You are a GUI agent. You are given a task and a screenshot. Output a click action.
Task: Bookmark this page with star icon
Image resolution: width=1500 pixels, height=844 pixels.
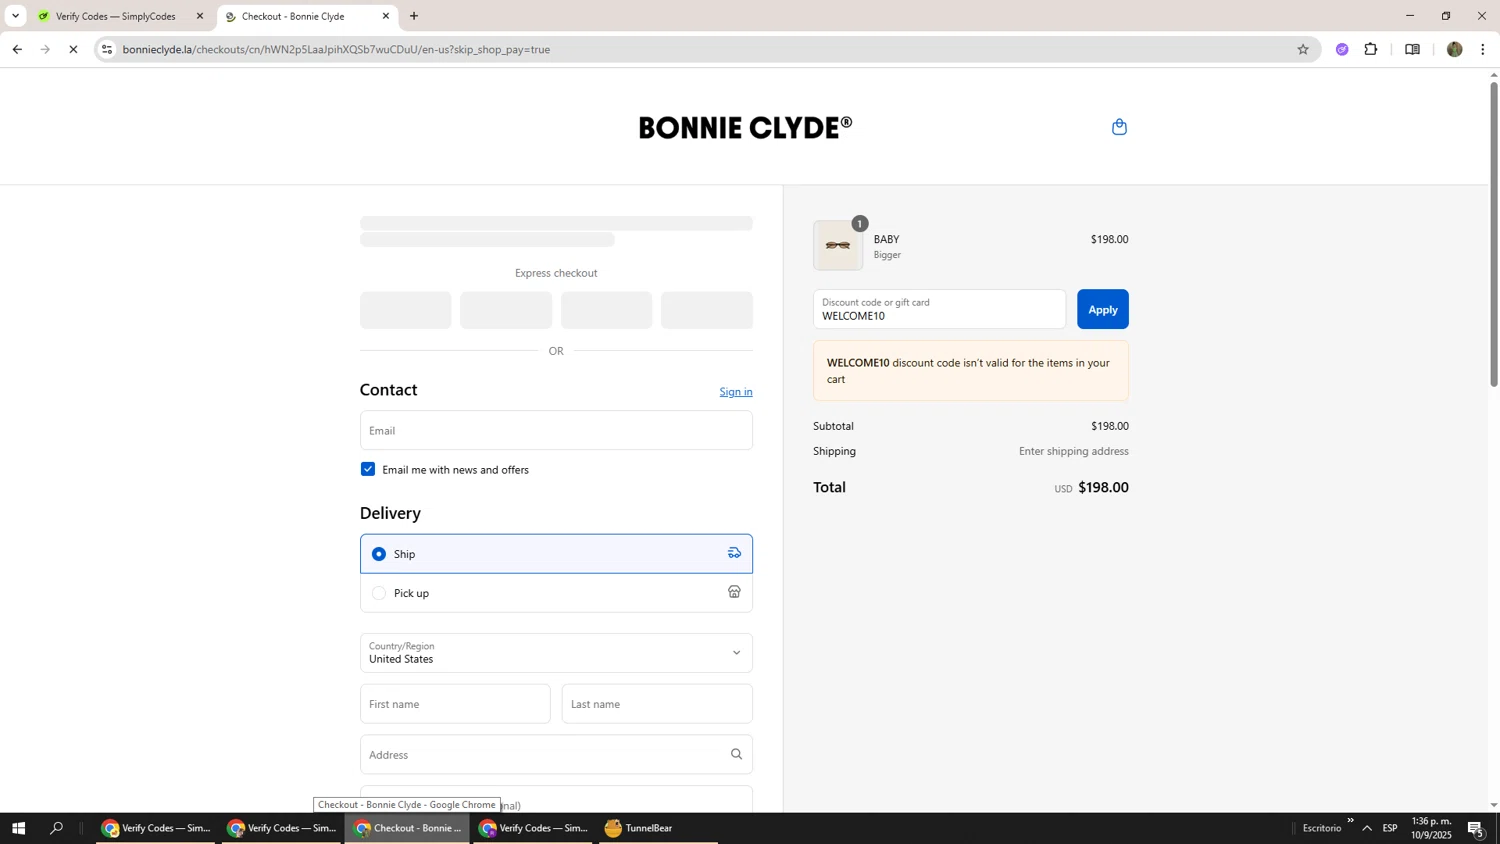point(1303,49)
